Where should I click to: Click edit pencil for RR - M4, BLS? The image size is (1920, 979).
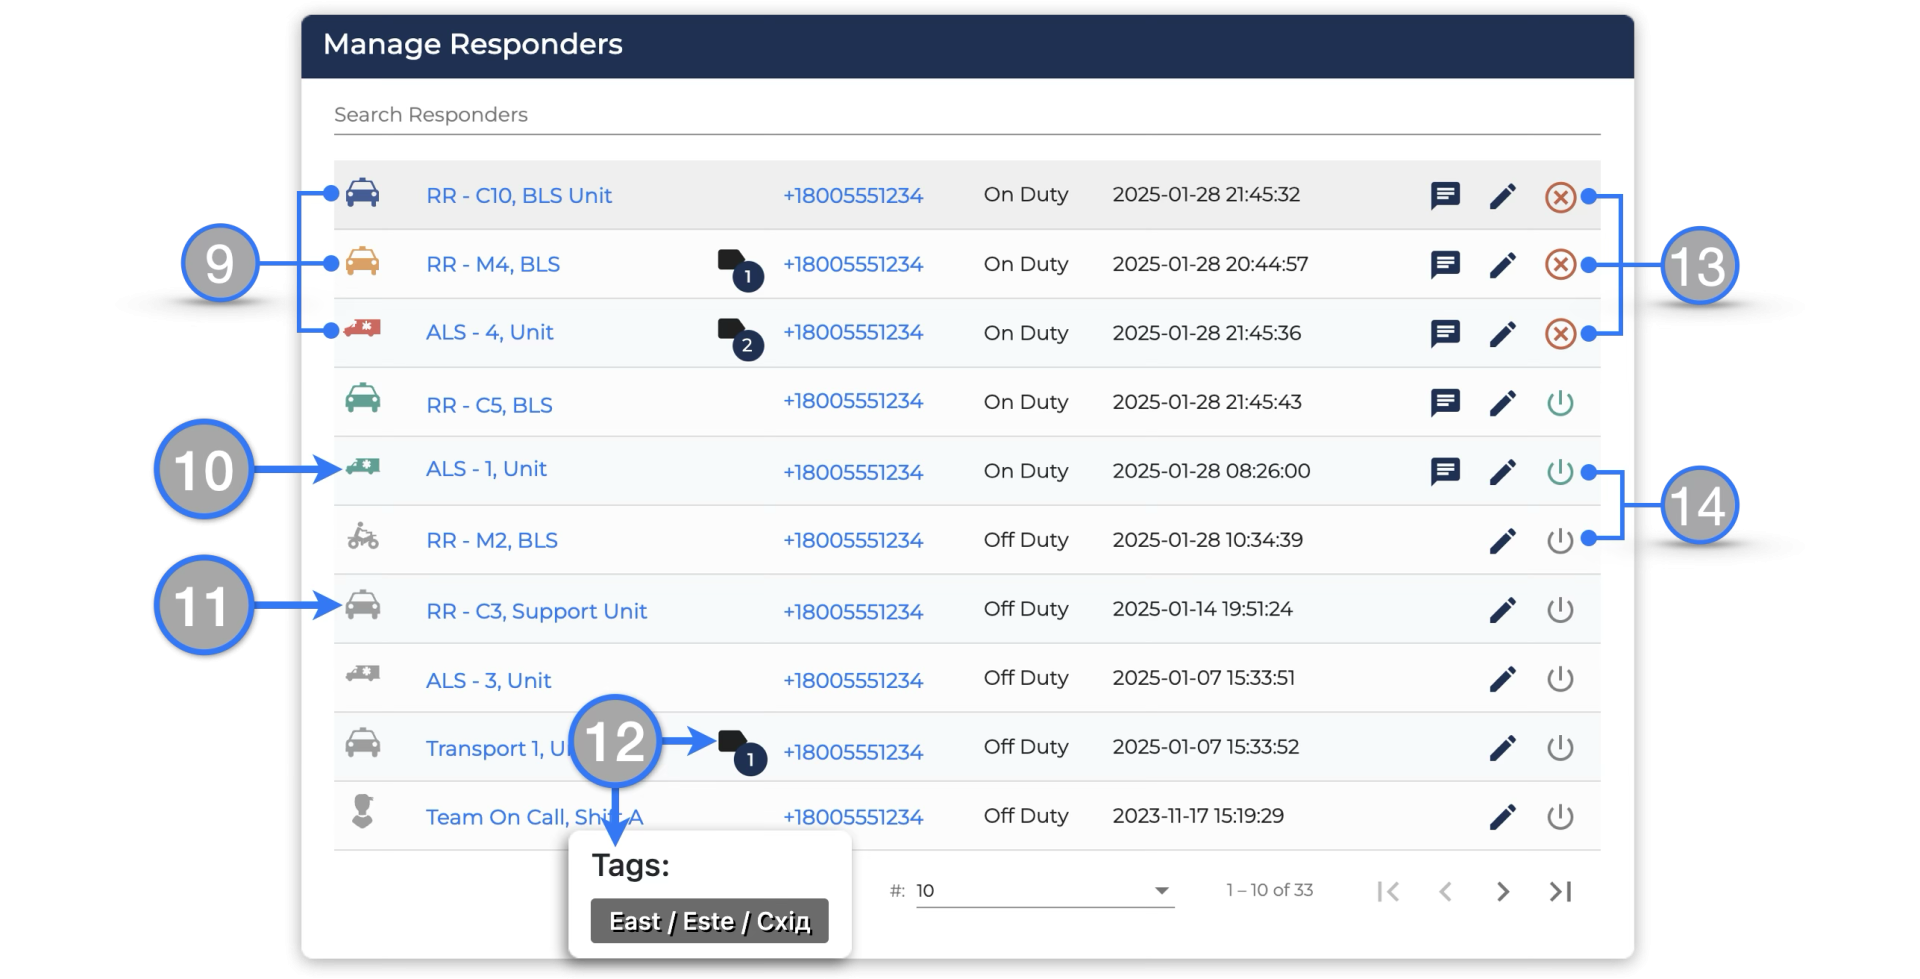[1502, 265]
